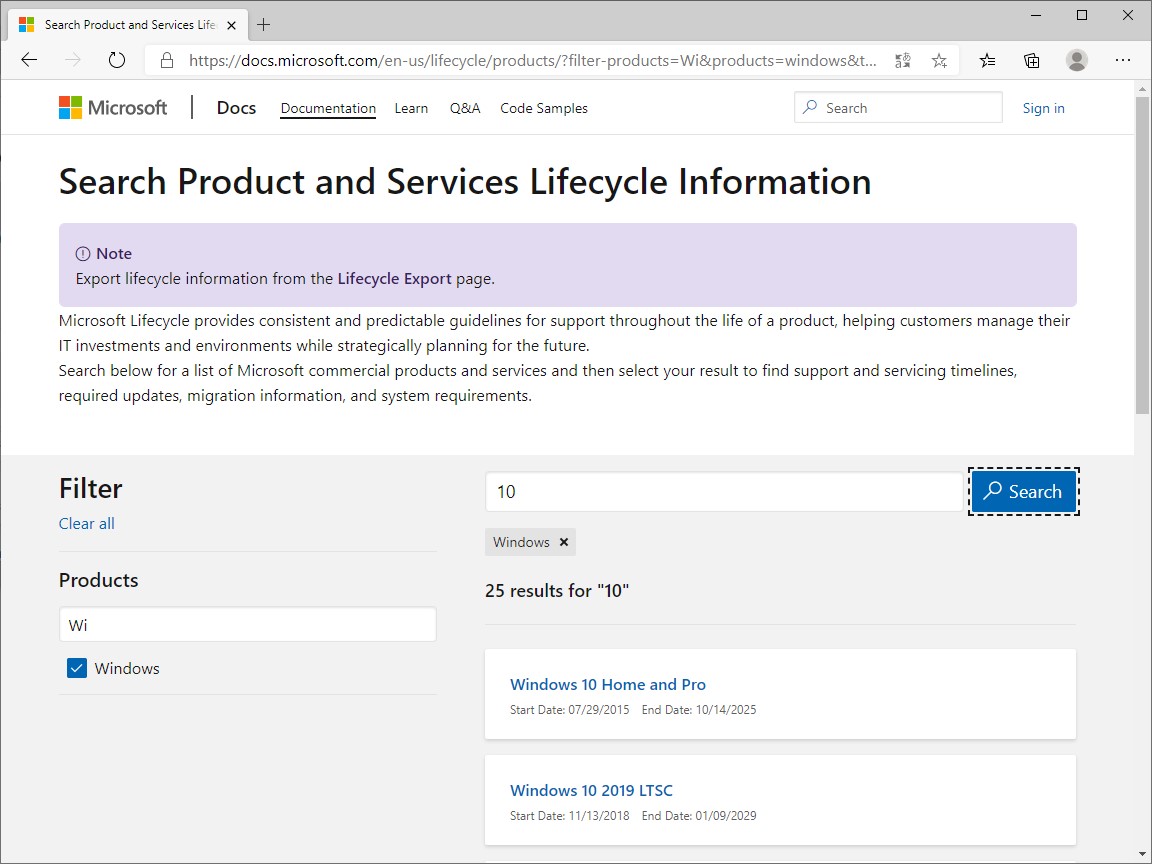Go to the Q&A nav item
The image size is (1152, 864).
[x=465, y=108]
